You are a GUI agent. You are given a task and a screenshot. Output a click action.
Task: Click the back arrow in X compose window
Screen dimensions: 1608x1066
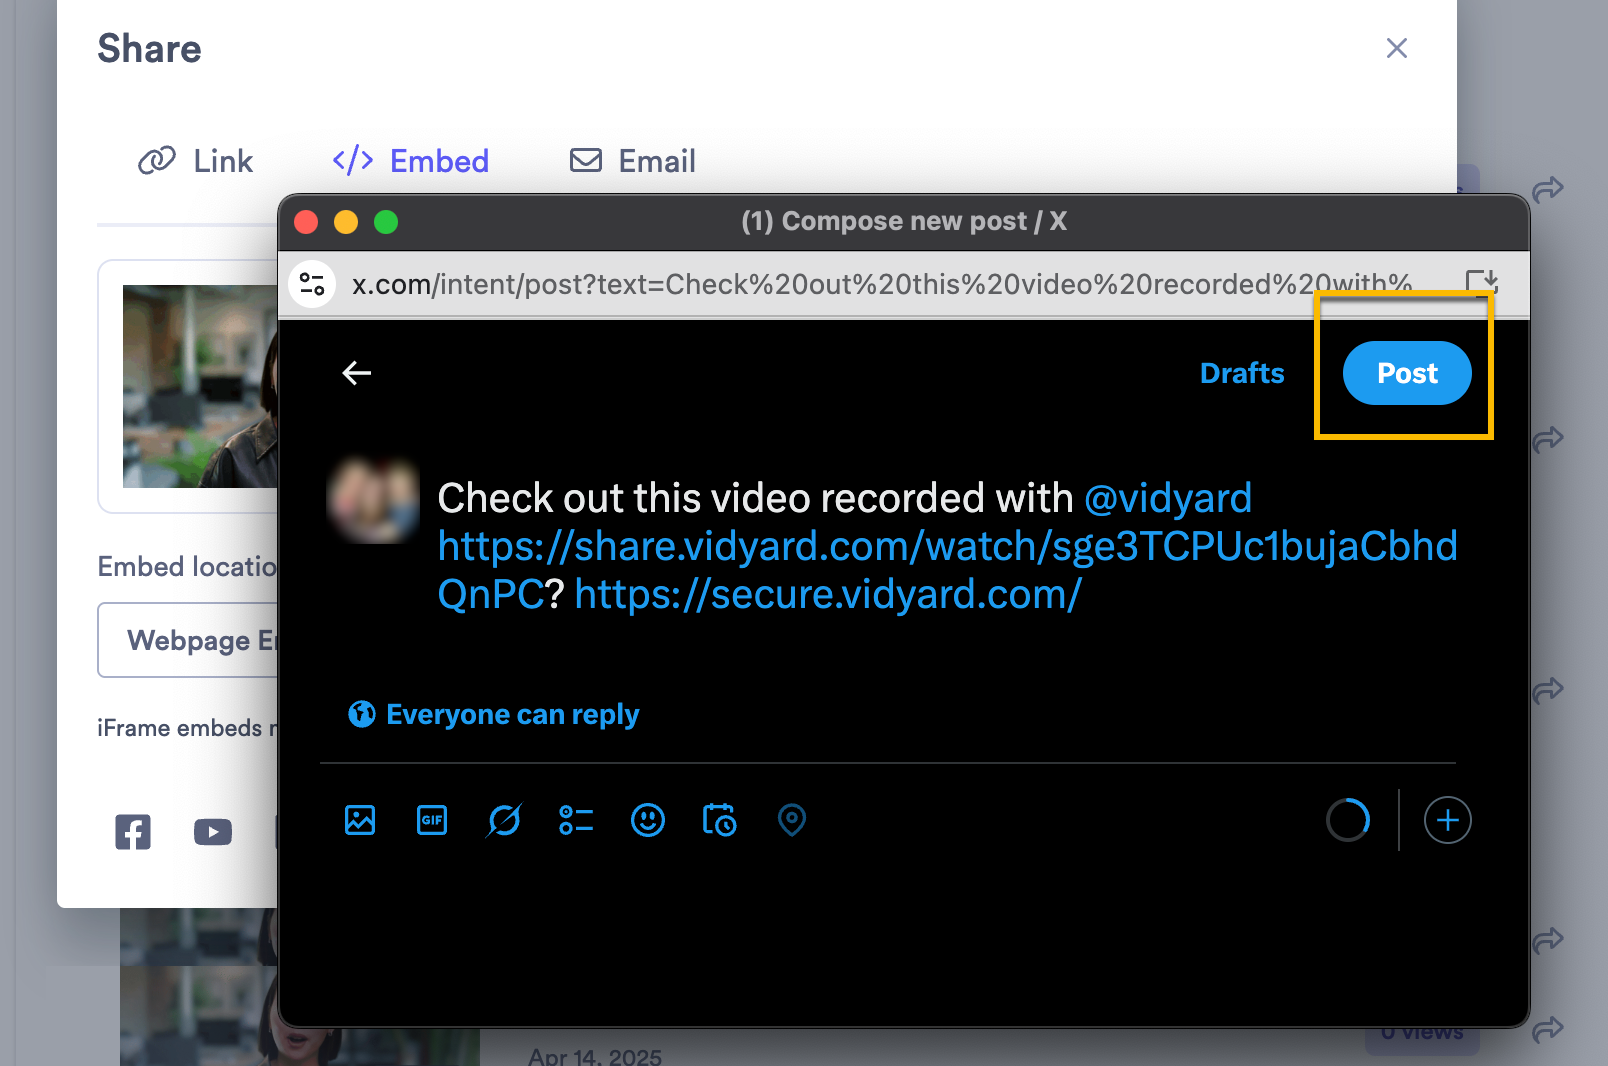point(357,373)
